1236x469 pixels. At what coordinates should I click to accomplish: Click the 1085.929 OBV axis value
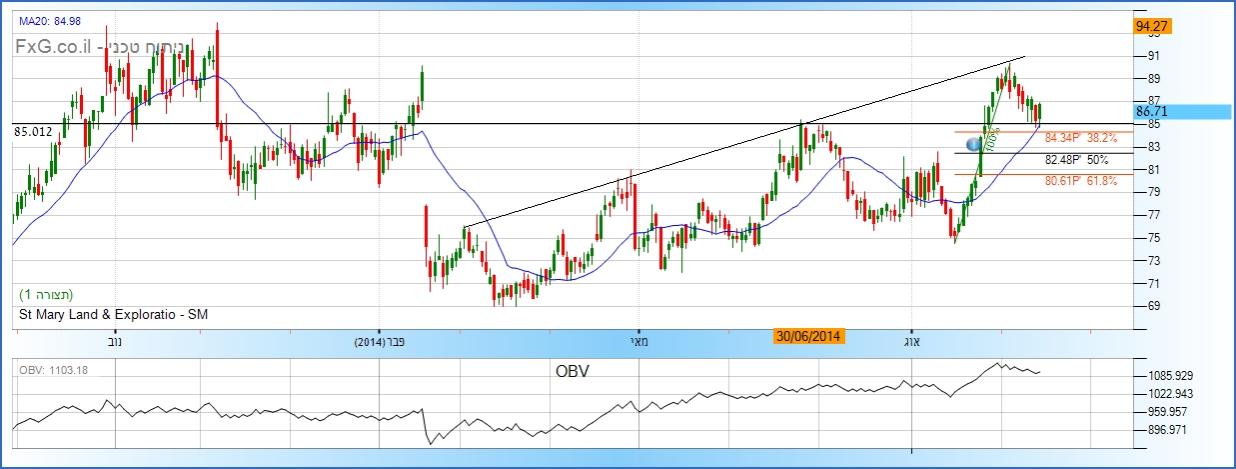(x=1171, y=375)
